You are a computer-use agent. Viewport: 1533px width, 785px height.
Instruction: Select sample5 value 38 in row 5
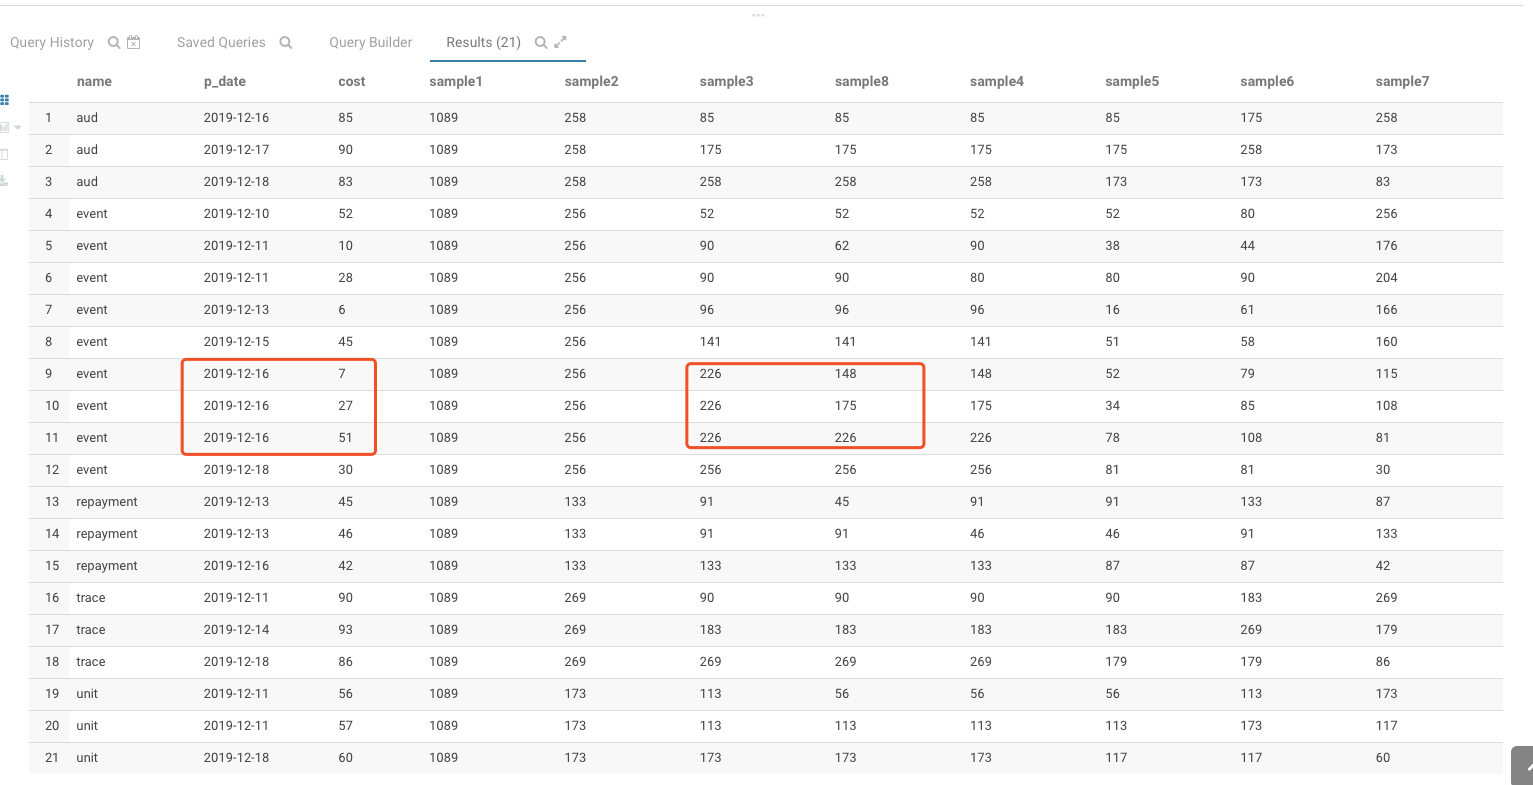tap(1113, 245)
